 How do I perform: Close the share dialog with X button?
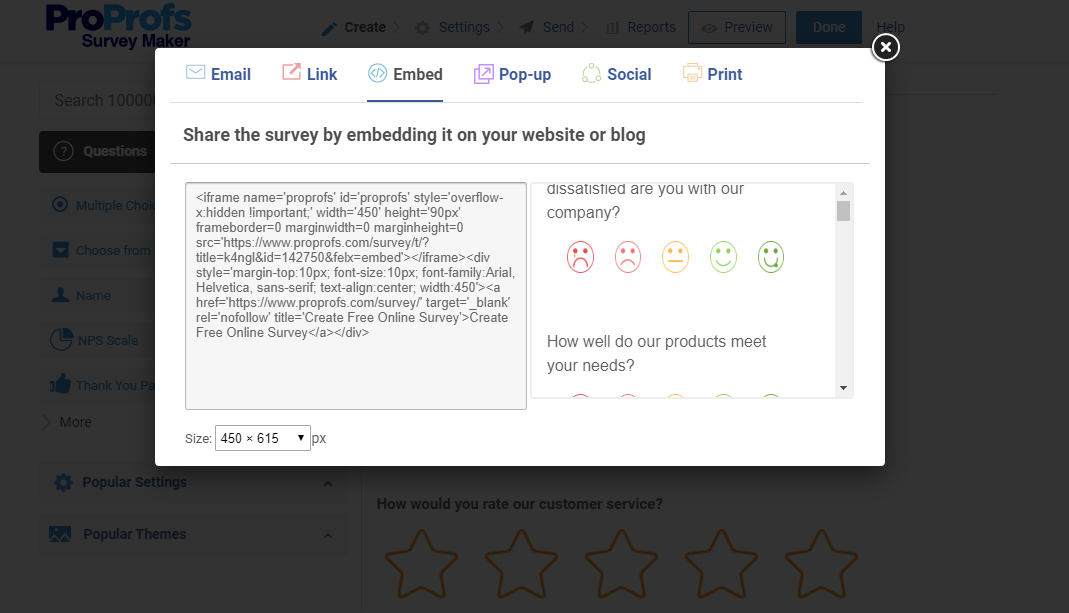pyautogui.click(x=885, y=47)
